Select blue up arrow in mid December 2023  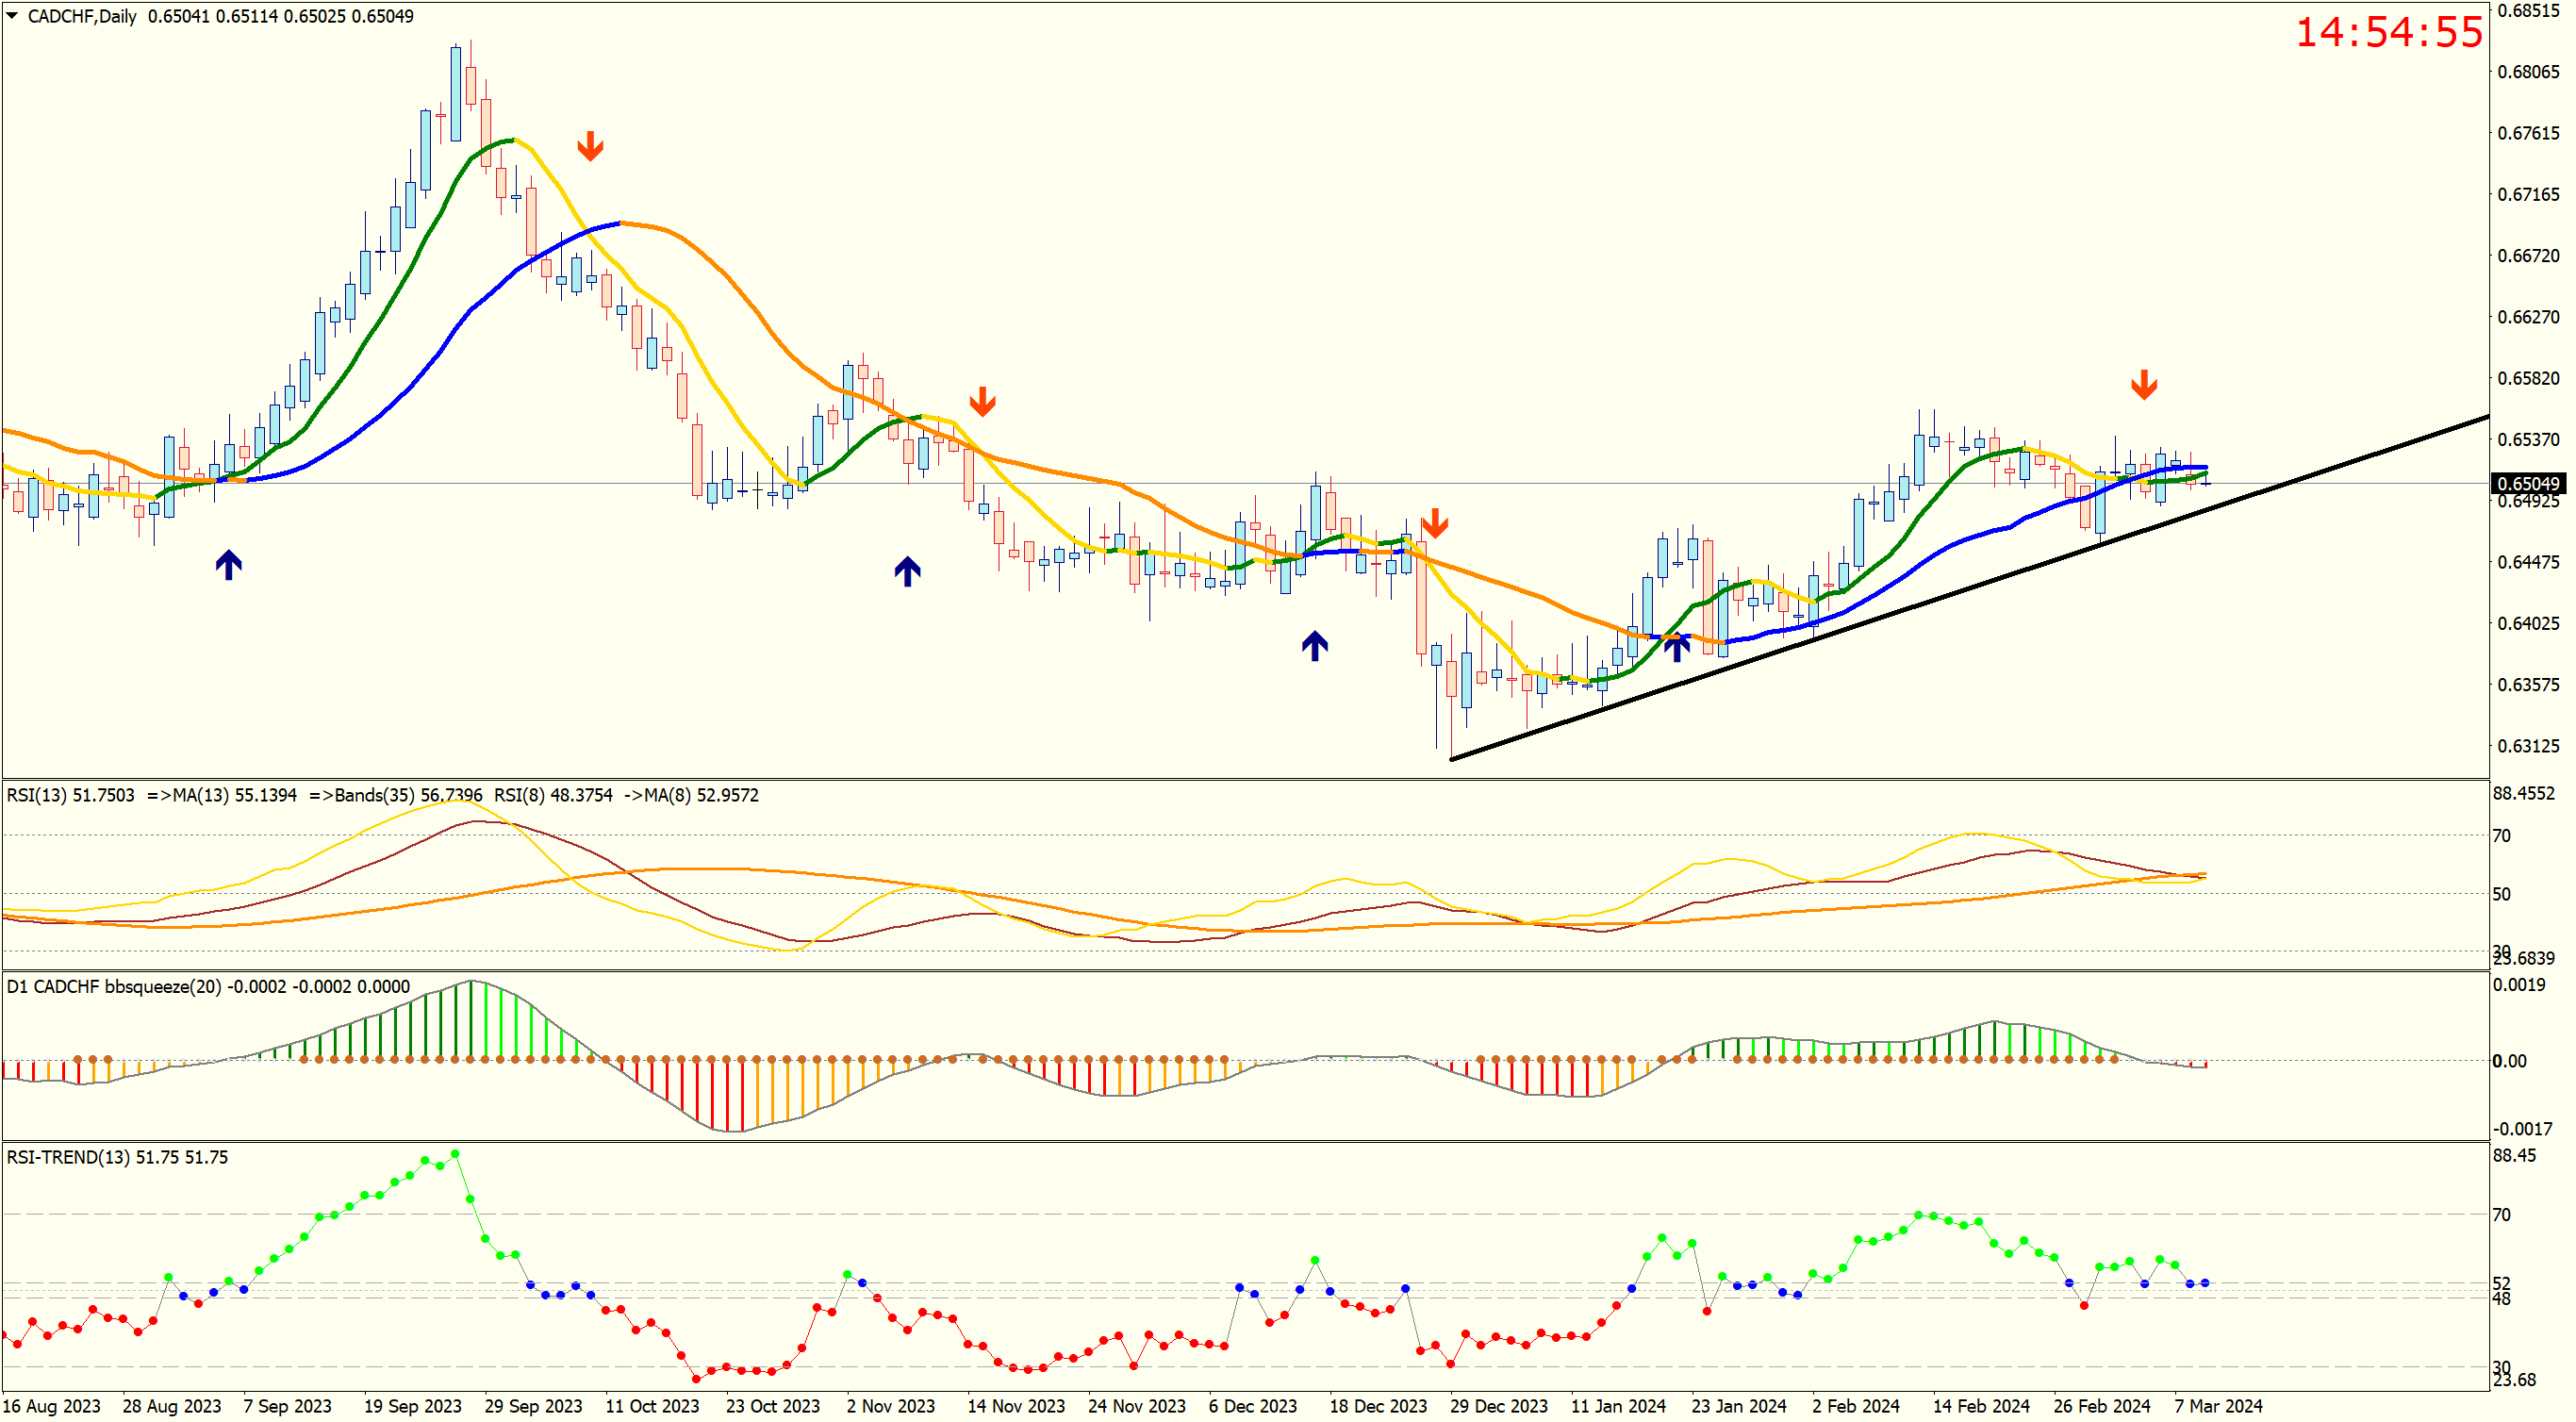pos(1314,646)
